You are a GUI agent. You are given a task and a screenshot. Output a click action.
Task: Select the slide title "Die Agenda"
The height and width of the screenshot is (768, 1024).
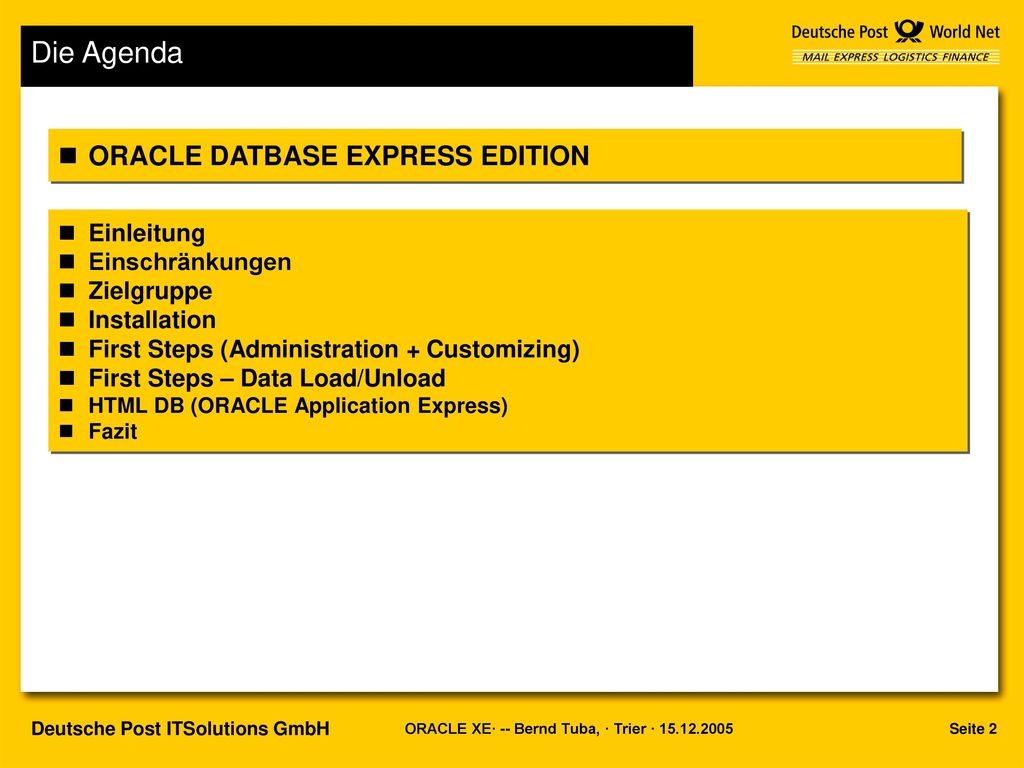(x=107, y=53)
